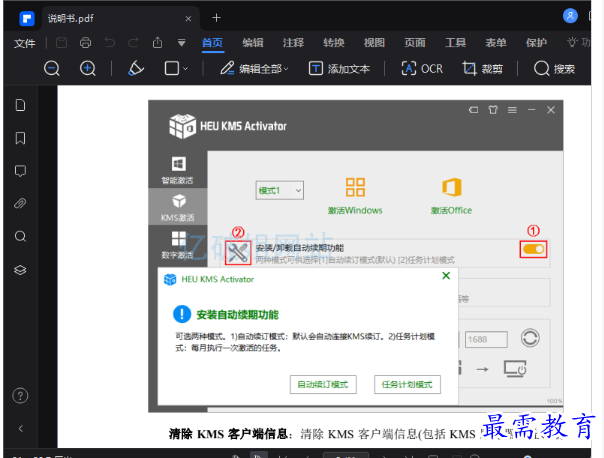Click the print icon
This screenshot has width=604, height=458.
[x=86, y=42]
